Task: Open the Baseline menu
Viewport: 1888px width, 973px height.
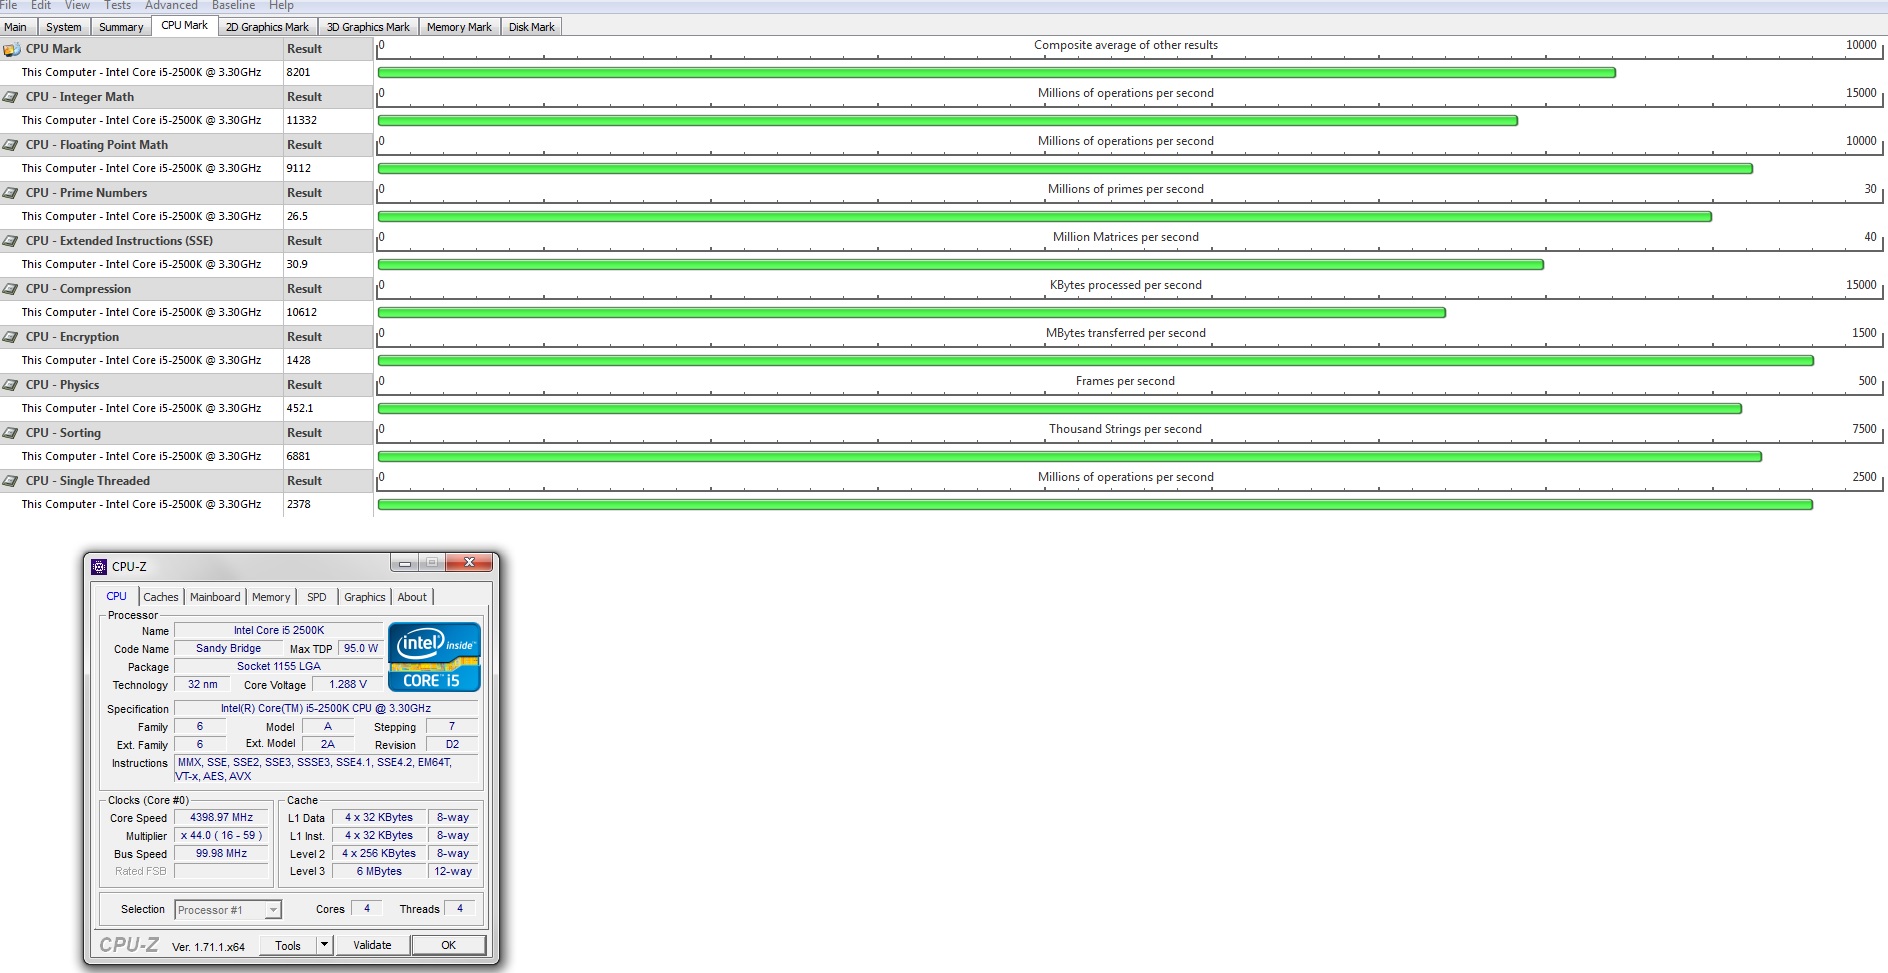Action: [233, 5]
